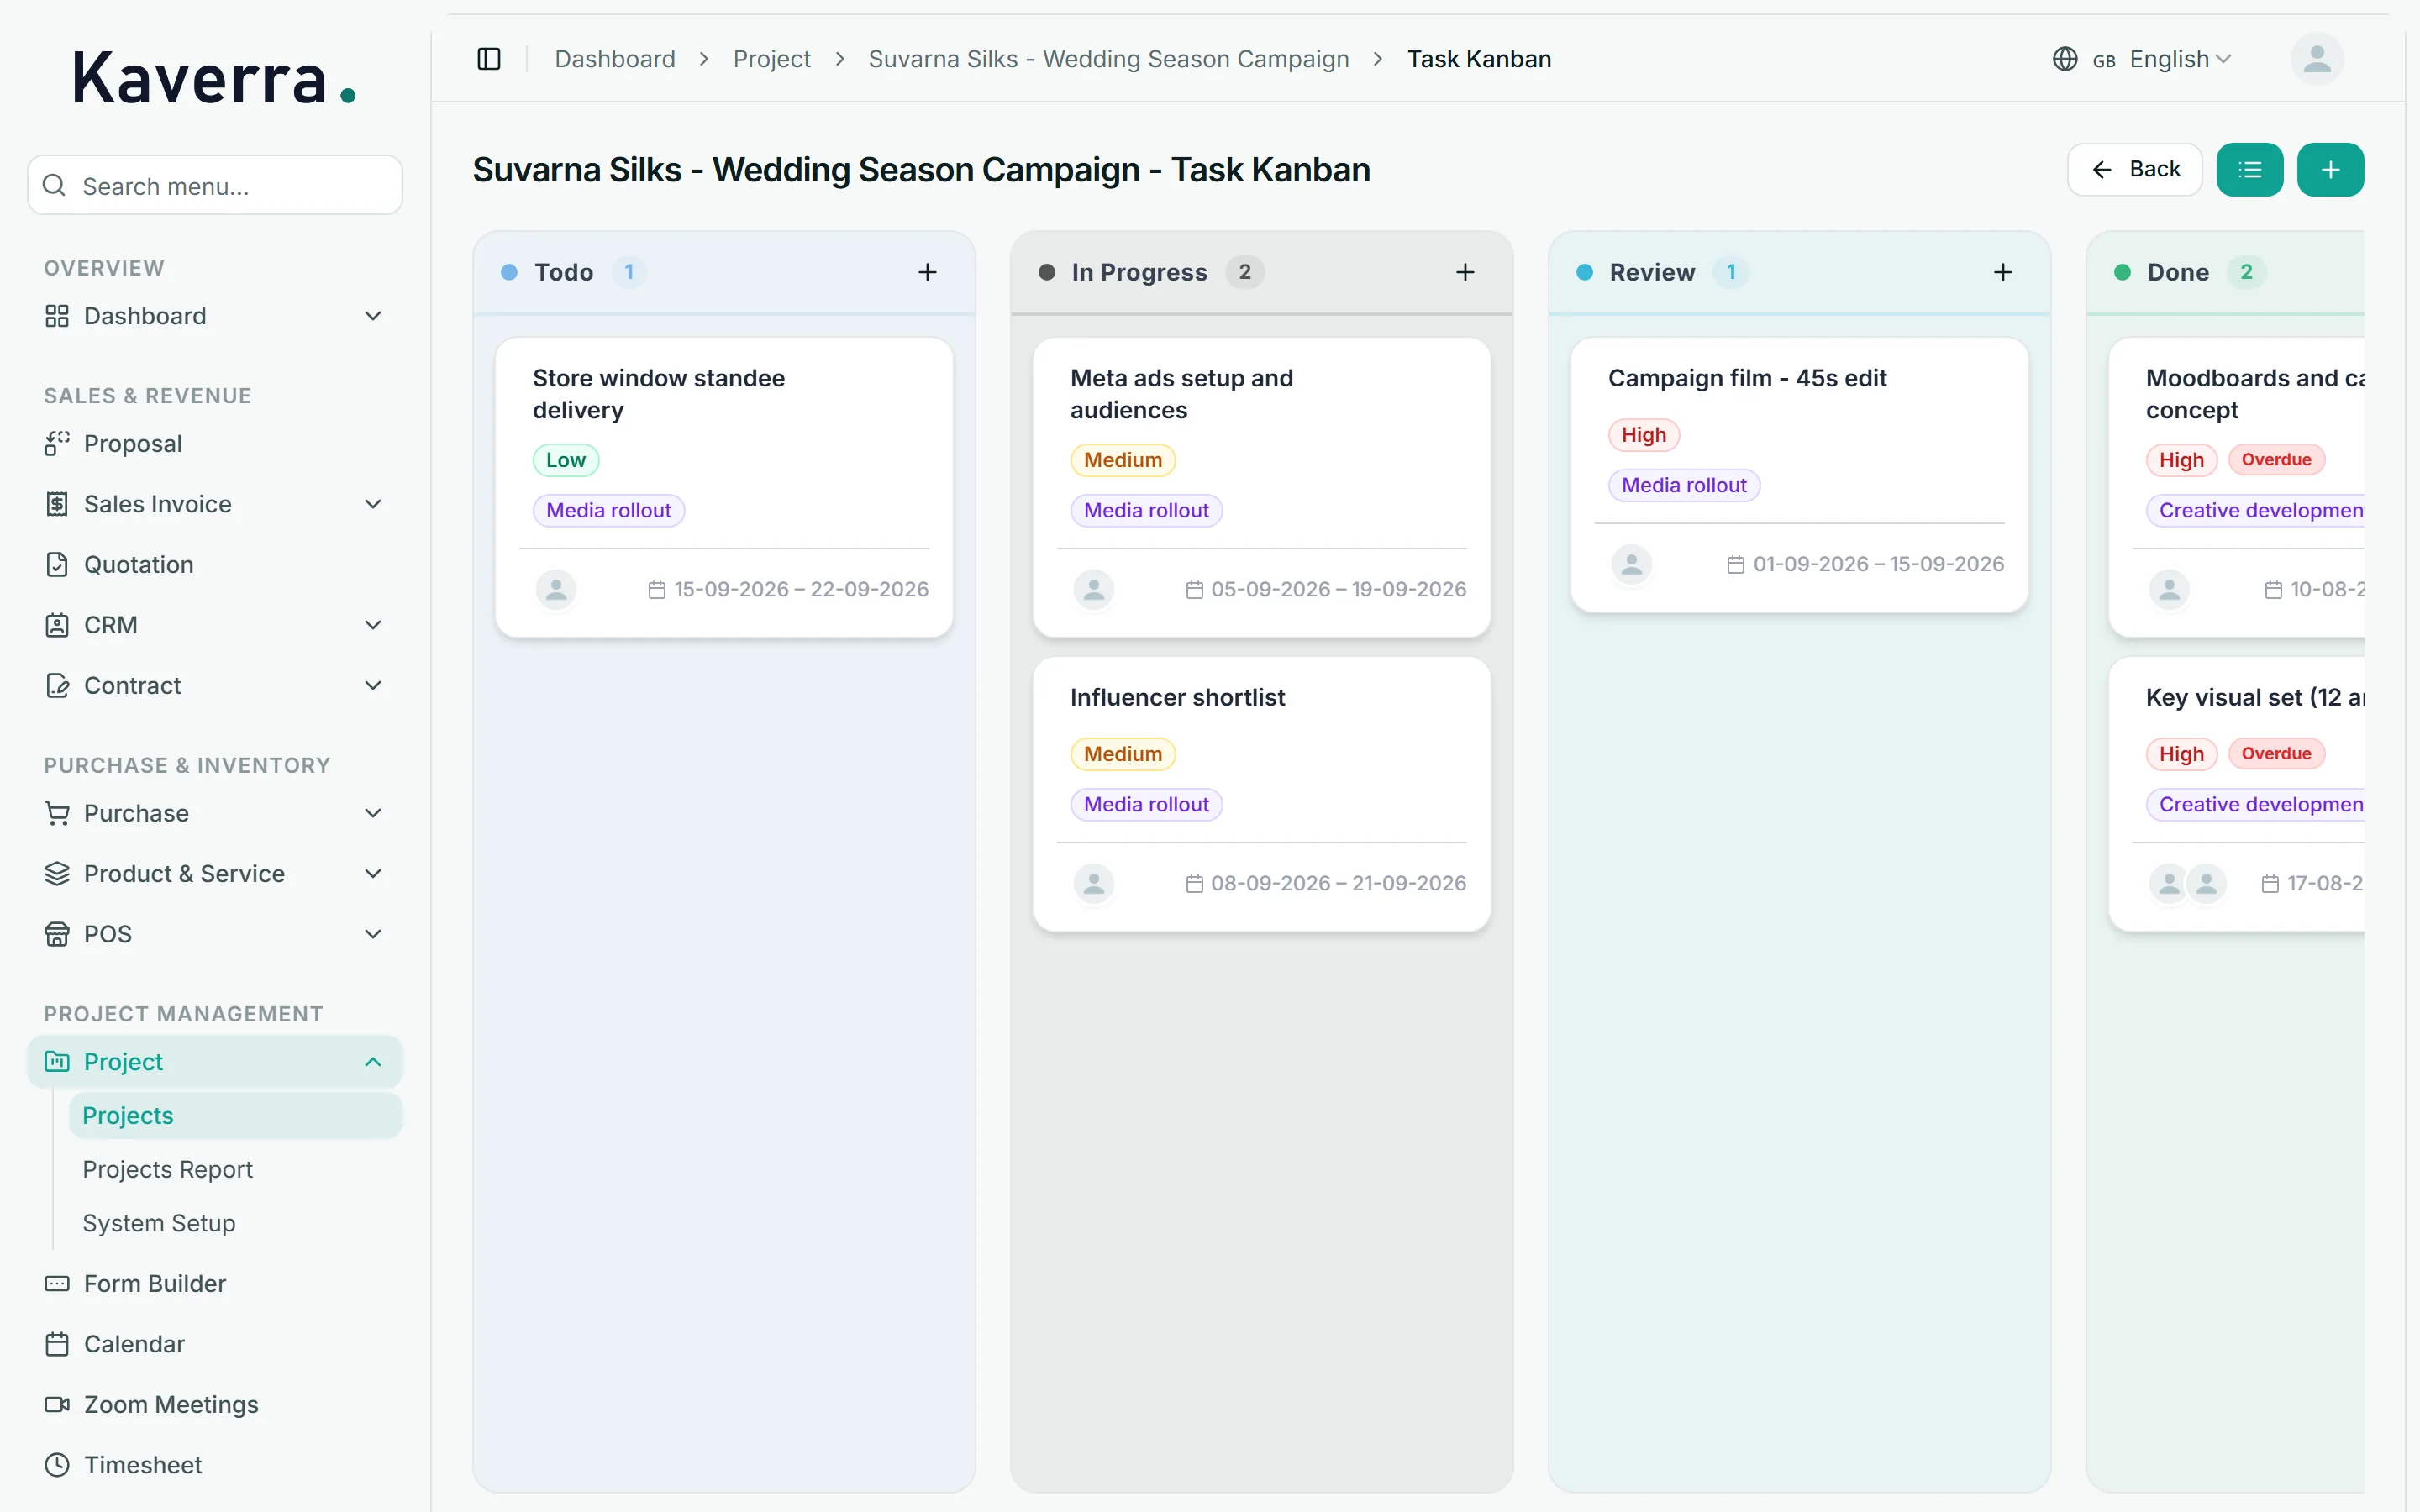
Task: Click globe language icon
Action: point(2065,59)
